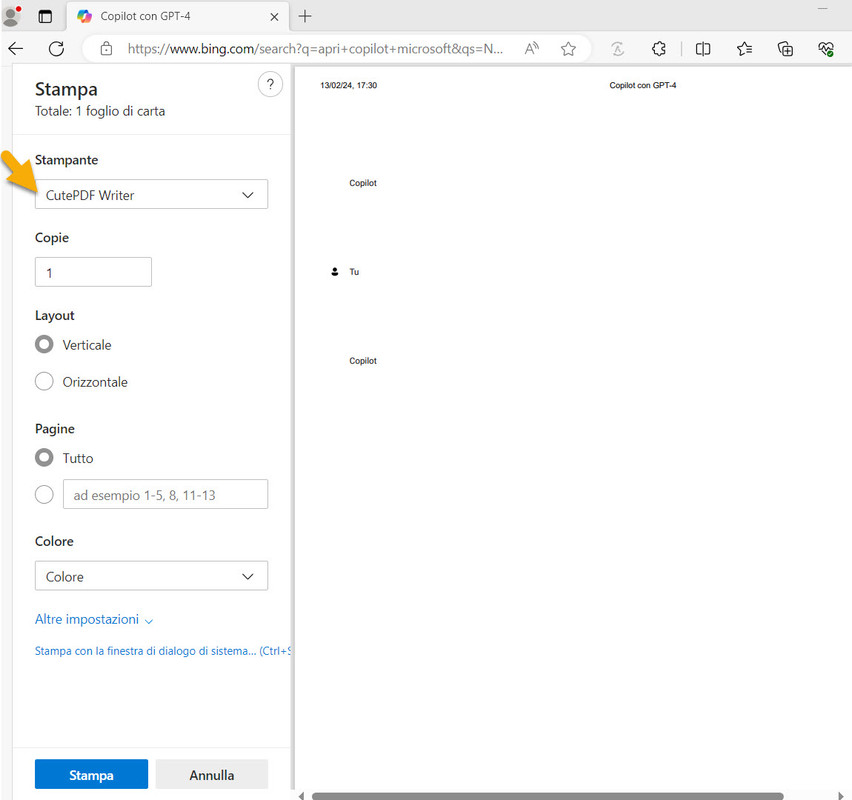The height and width of the screenshot is (800, 852).
Task: Activate the Read aloud icon
Action: [x=531, y=49]
